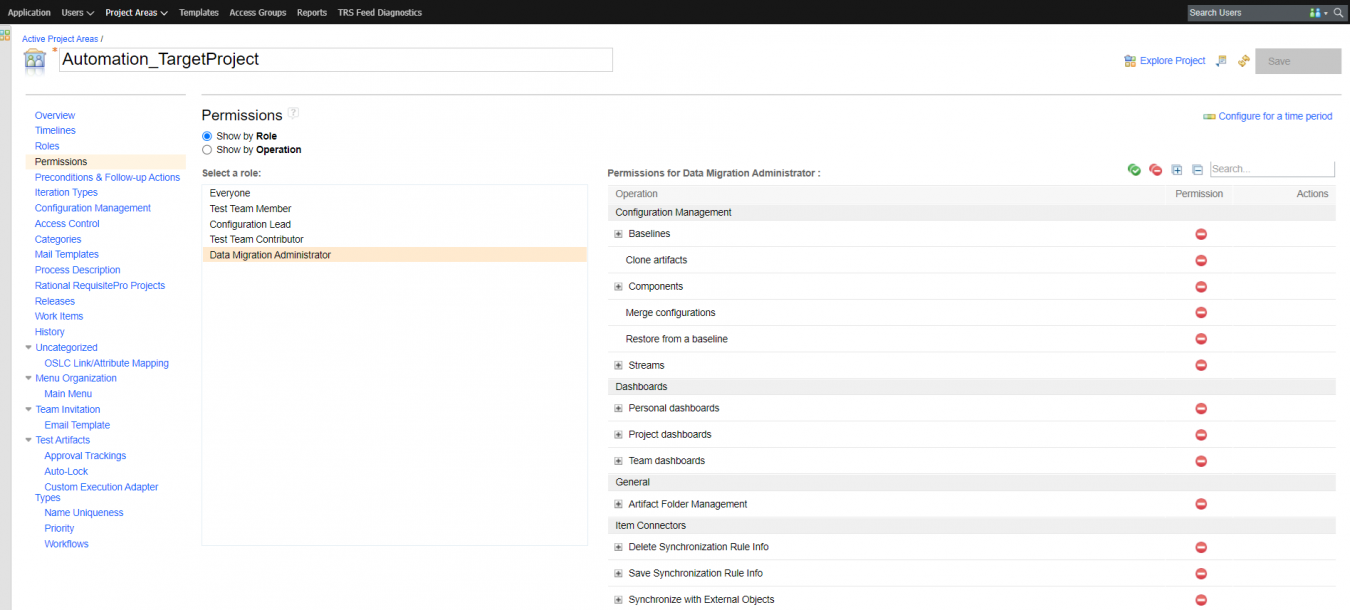
Task: Toggle the denied permission icon for Clone artifacts
Action: pos(1201,260)
